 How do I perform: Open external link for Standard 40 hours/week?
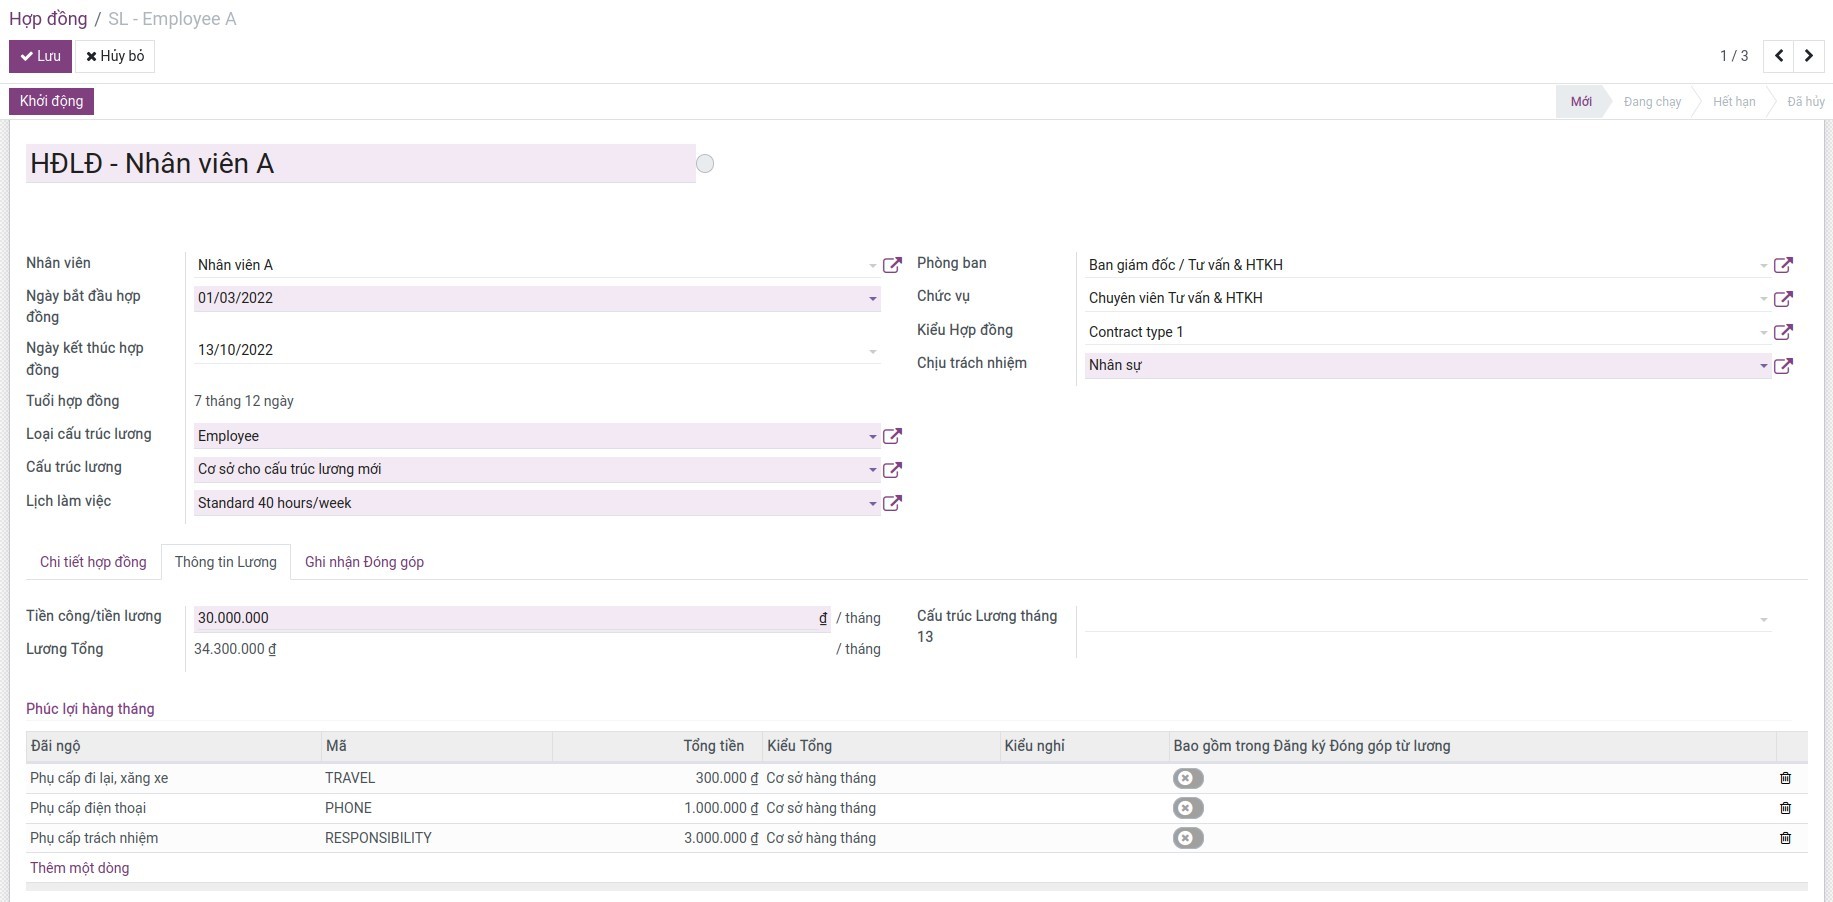coord(892,503)
